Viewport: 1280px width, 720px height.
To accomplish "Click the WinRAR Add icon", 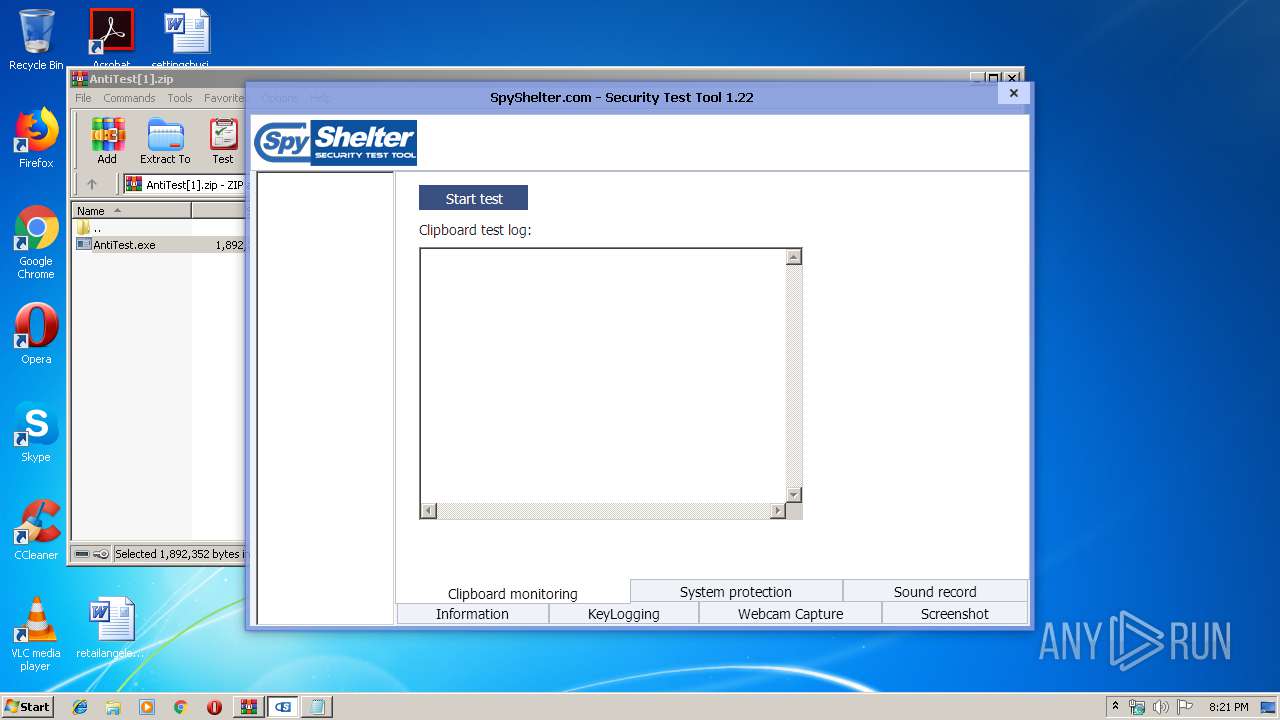I will 107,141.
